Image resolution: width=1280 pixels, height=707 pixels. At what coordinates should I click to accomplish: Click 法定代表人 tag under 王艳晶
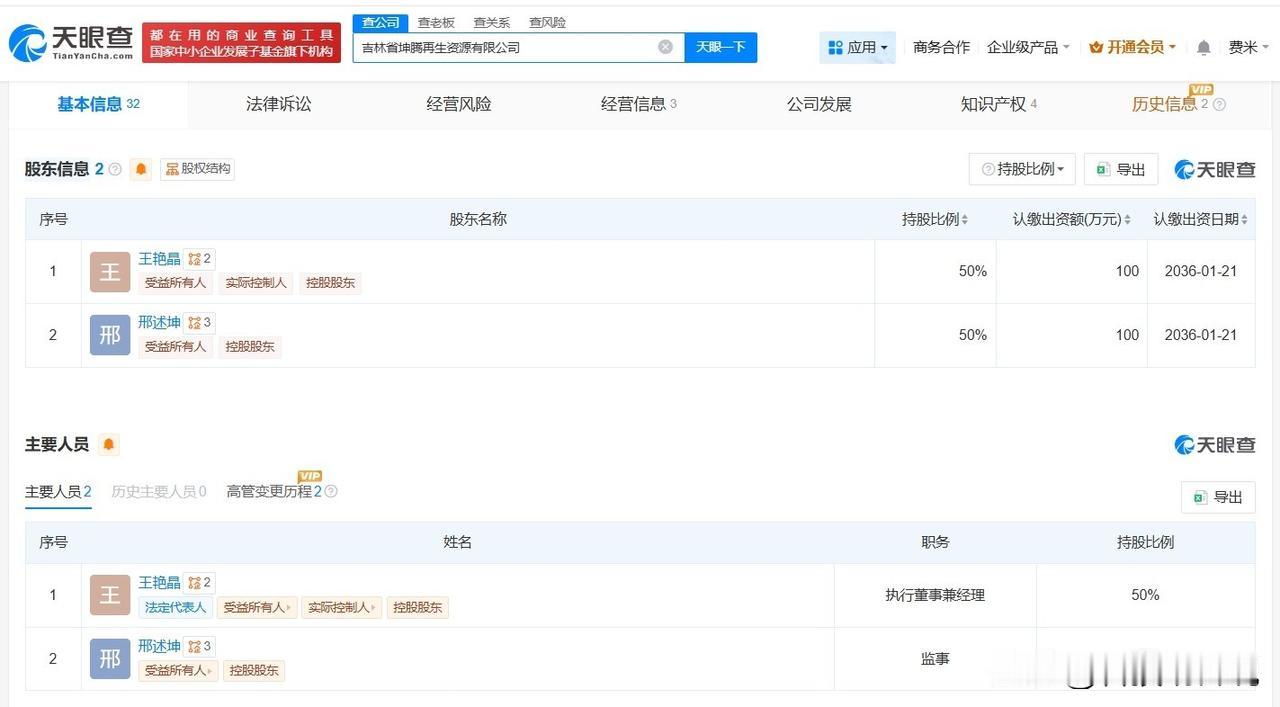(x=175, y=607)
